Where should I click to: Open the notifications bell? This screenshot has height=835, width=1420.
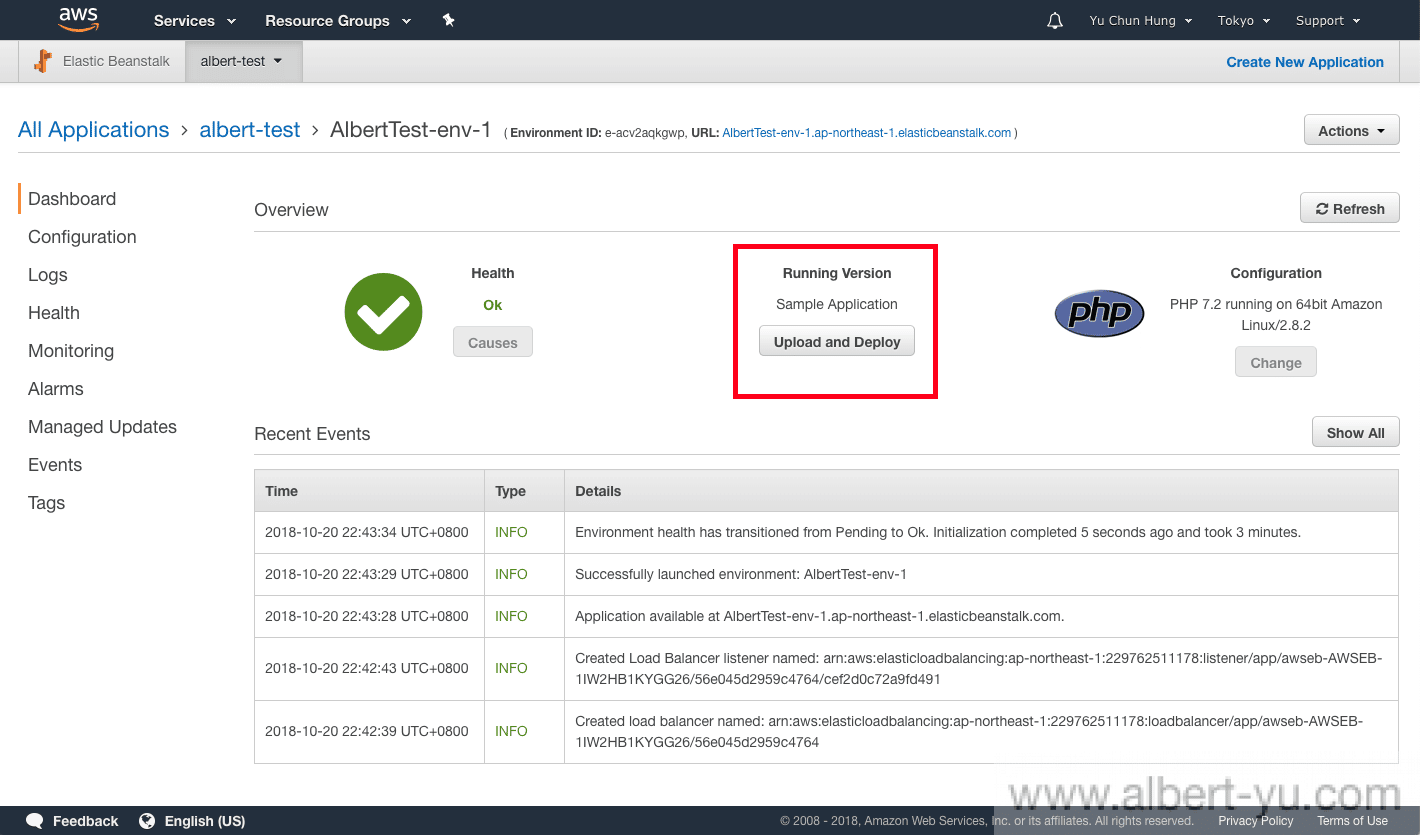(1054, 21)
